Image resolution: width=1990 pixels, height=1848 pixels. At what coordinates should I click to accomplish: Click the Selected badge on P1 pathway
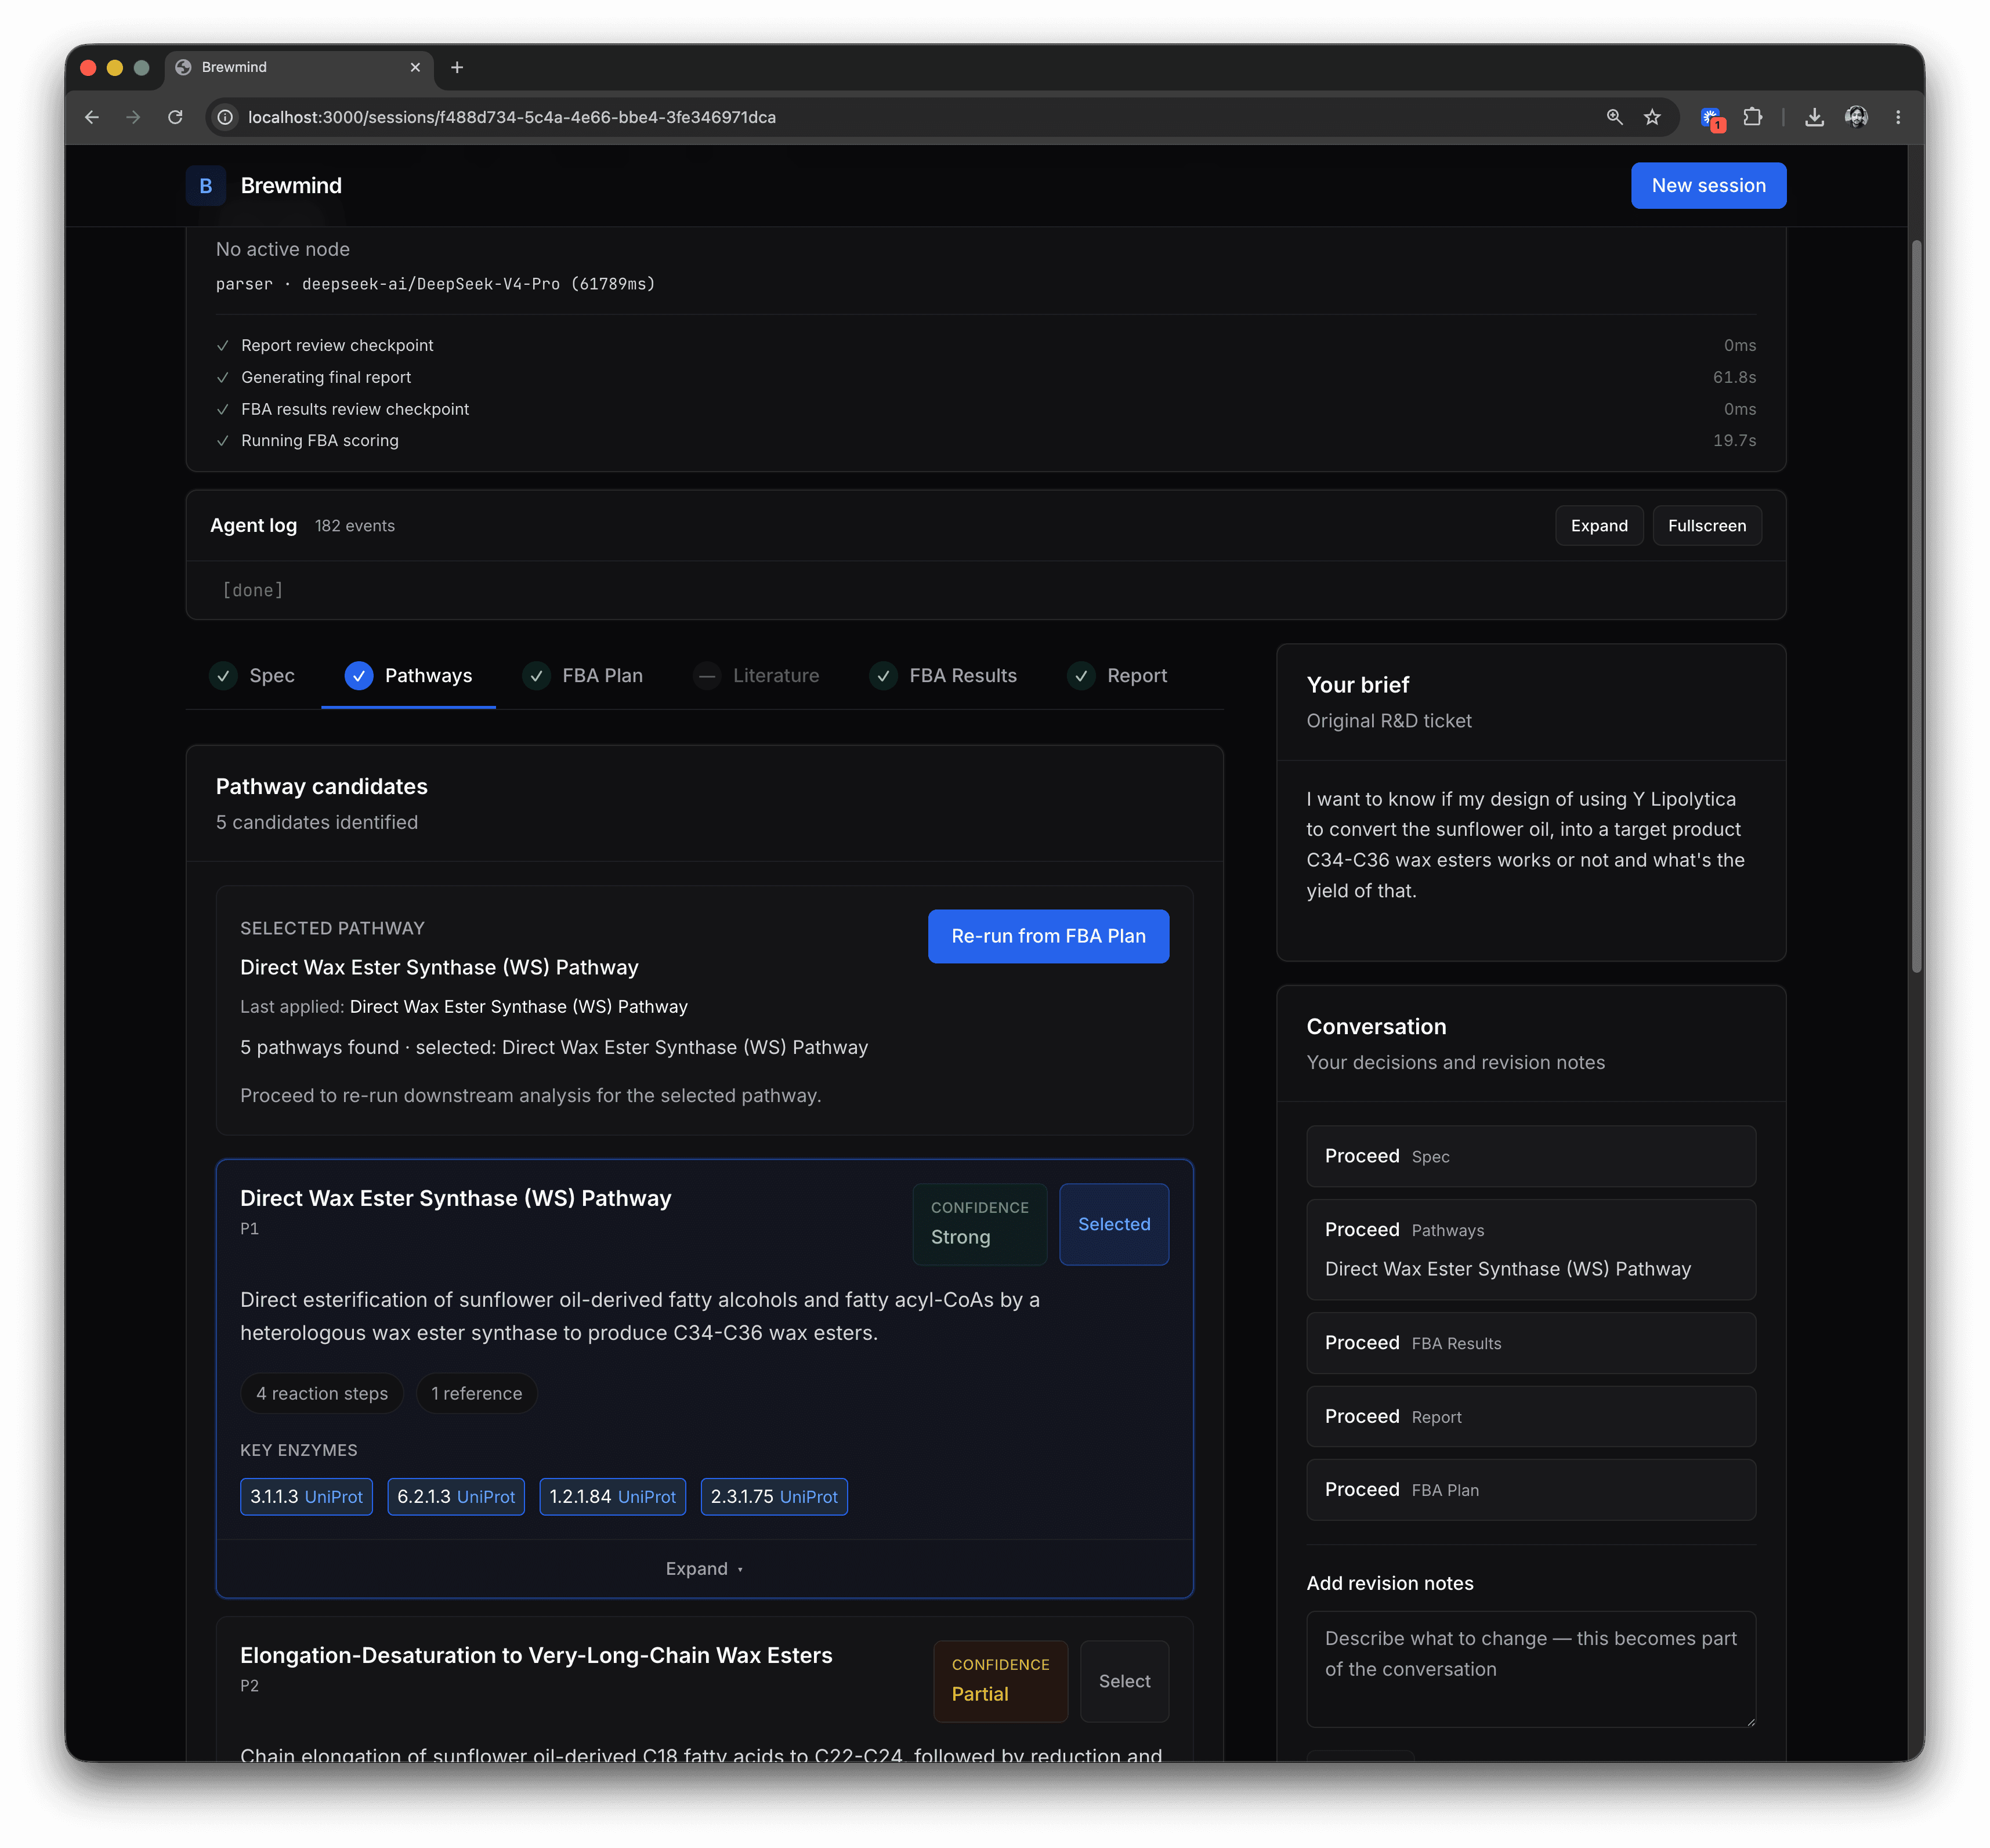1114,1224
